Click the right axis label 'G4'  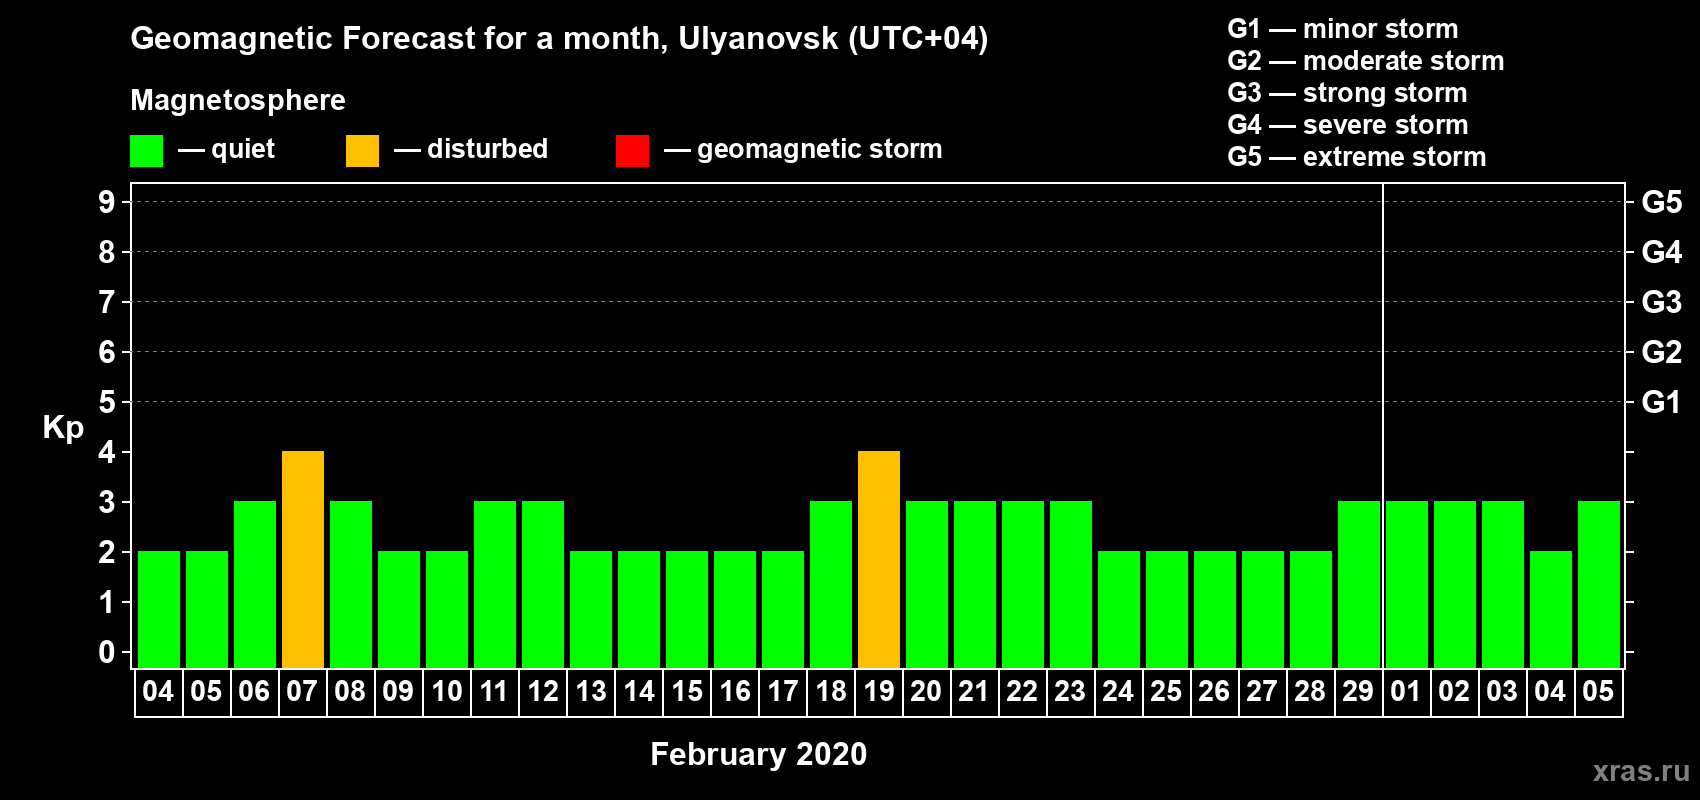pyautogui.click(x=1662, y=252)
